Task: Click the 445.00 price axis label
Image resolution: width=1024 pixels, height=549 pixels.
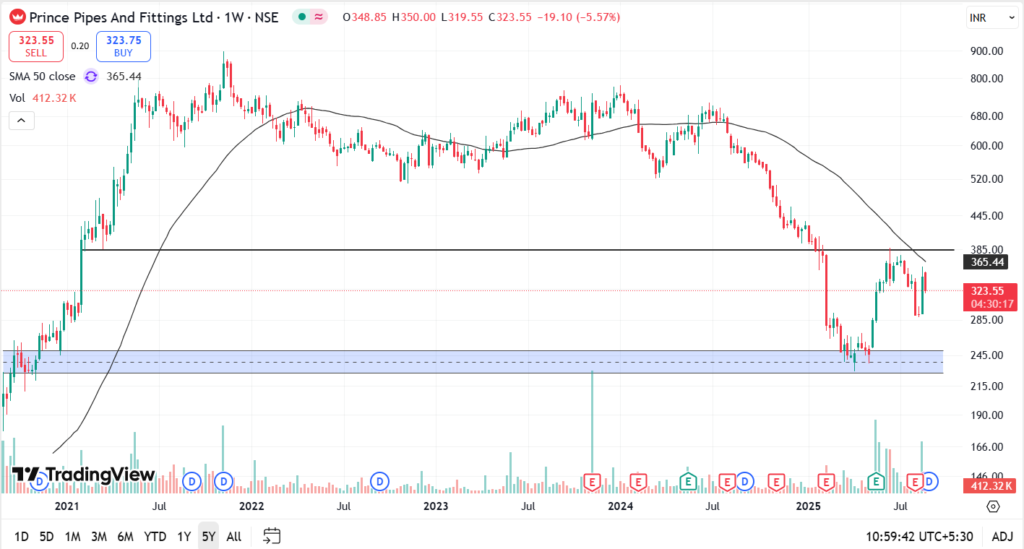Action: tap(986, 215)
